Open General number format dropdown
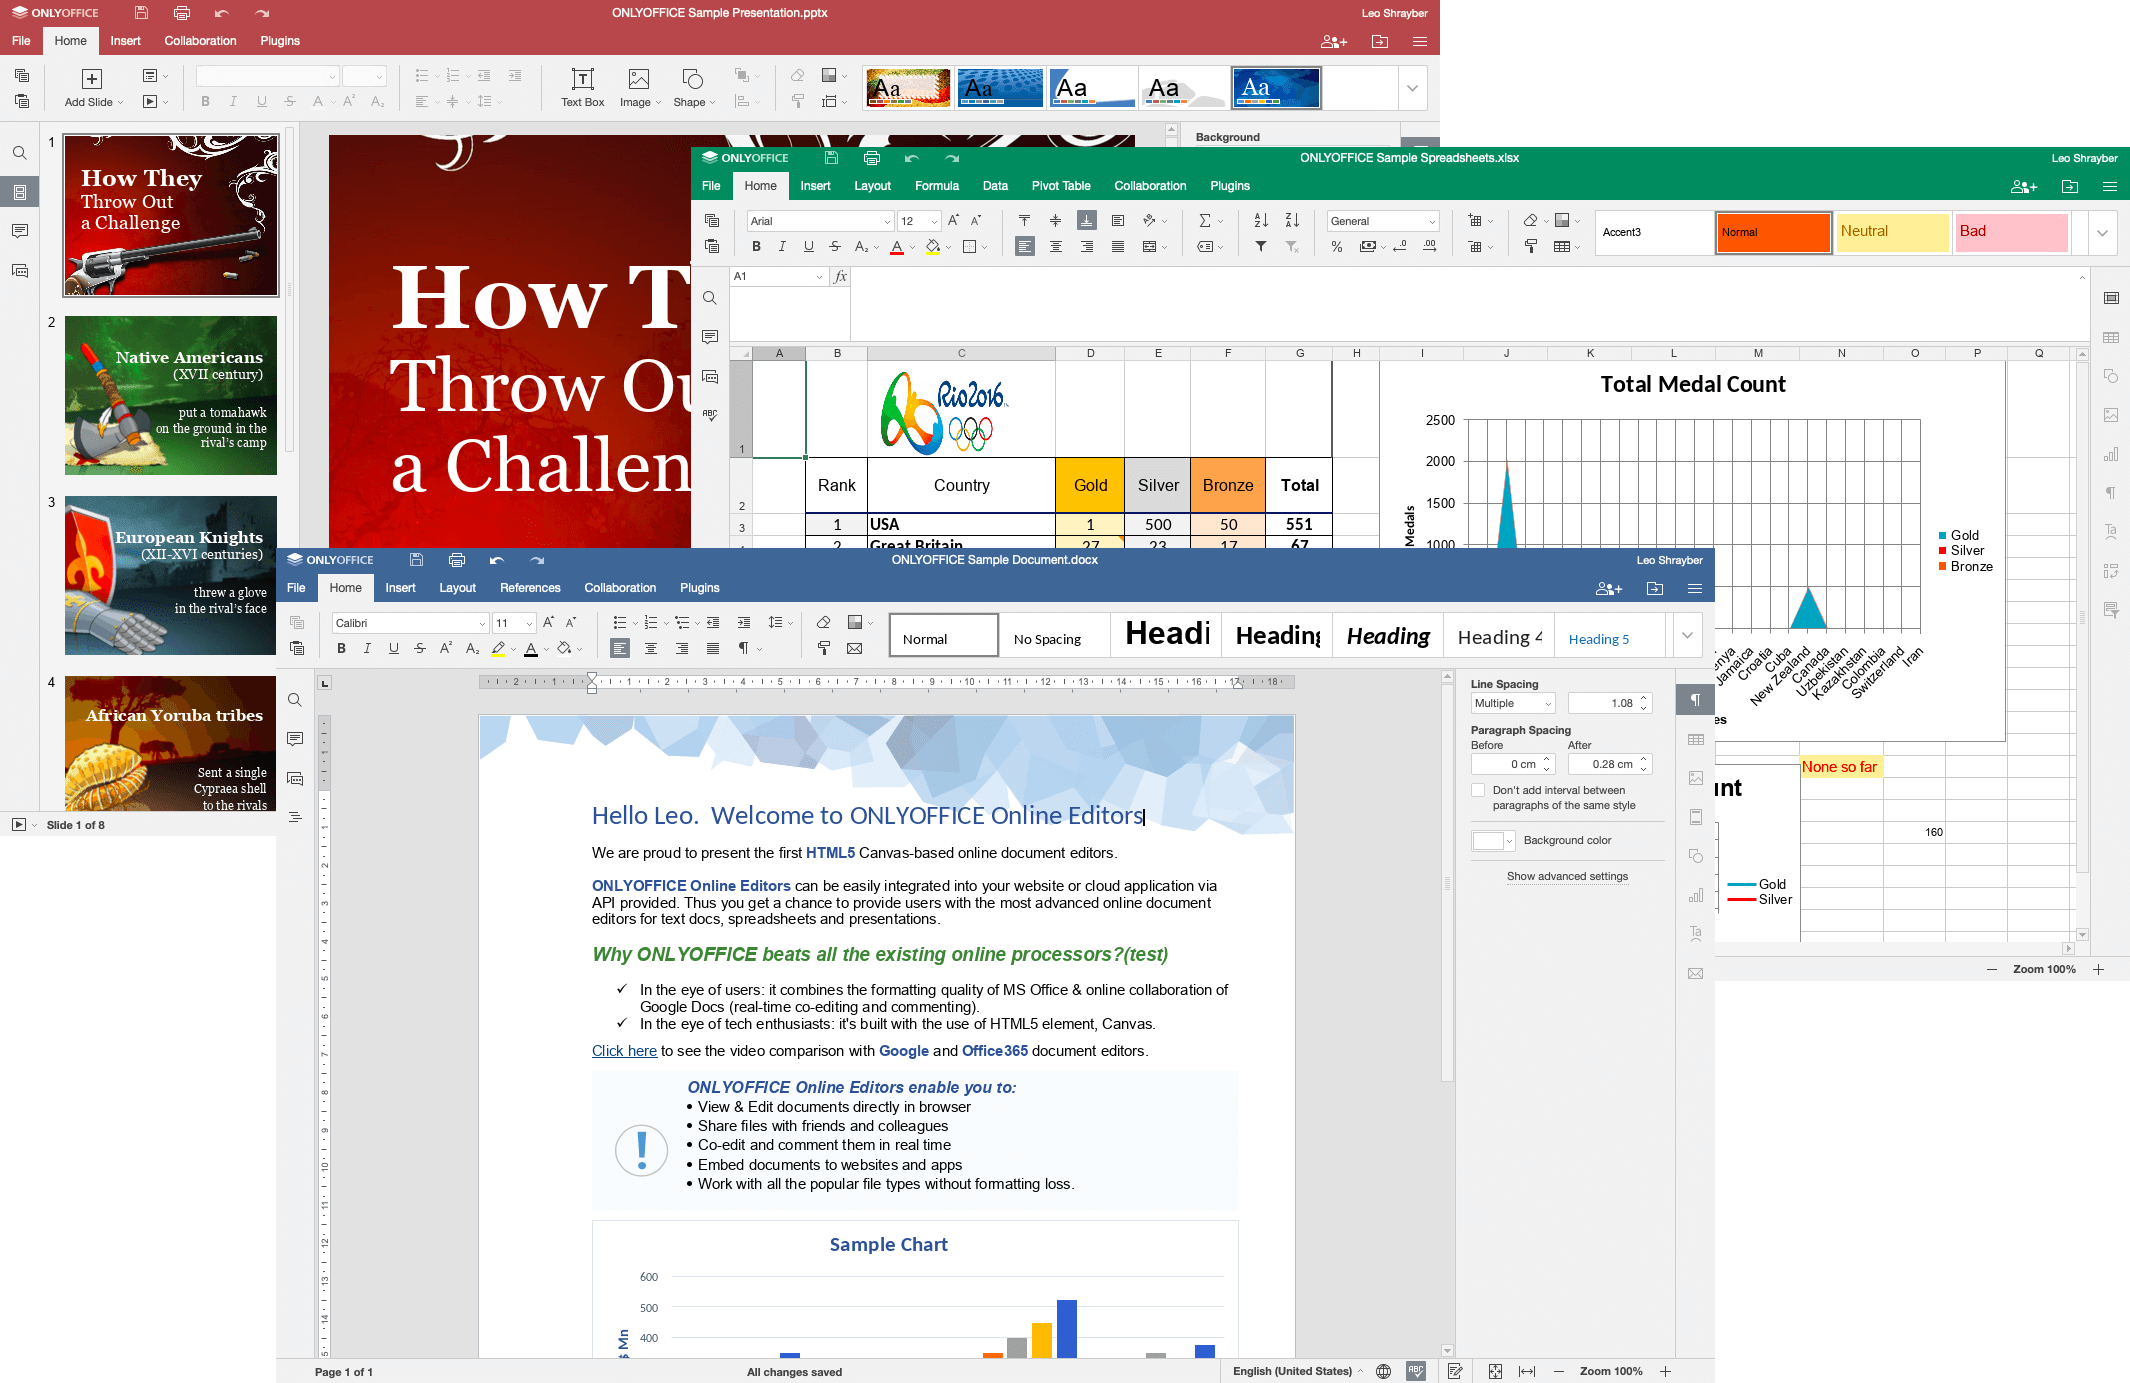The image size is (2130, 1383). (1432, 222)
